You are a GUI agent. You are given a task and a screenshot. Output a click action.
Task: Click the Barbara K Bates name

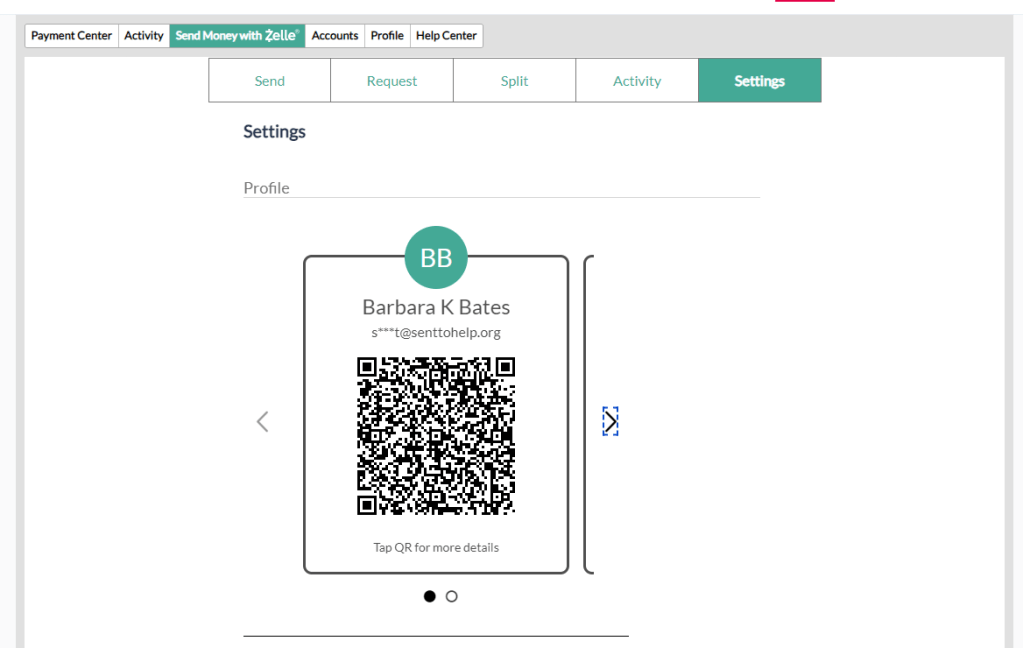coord(436,307)
